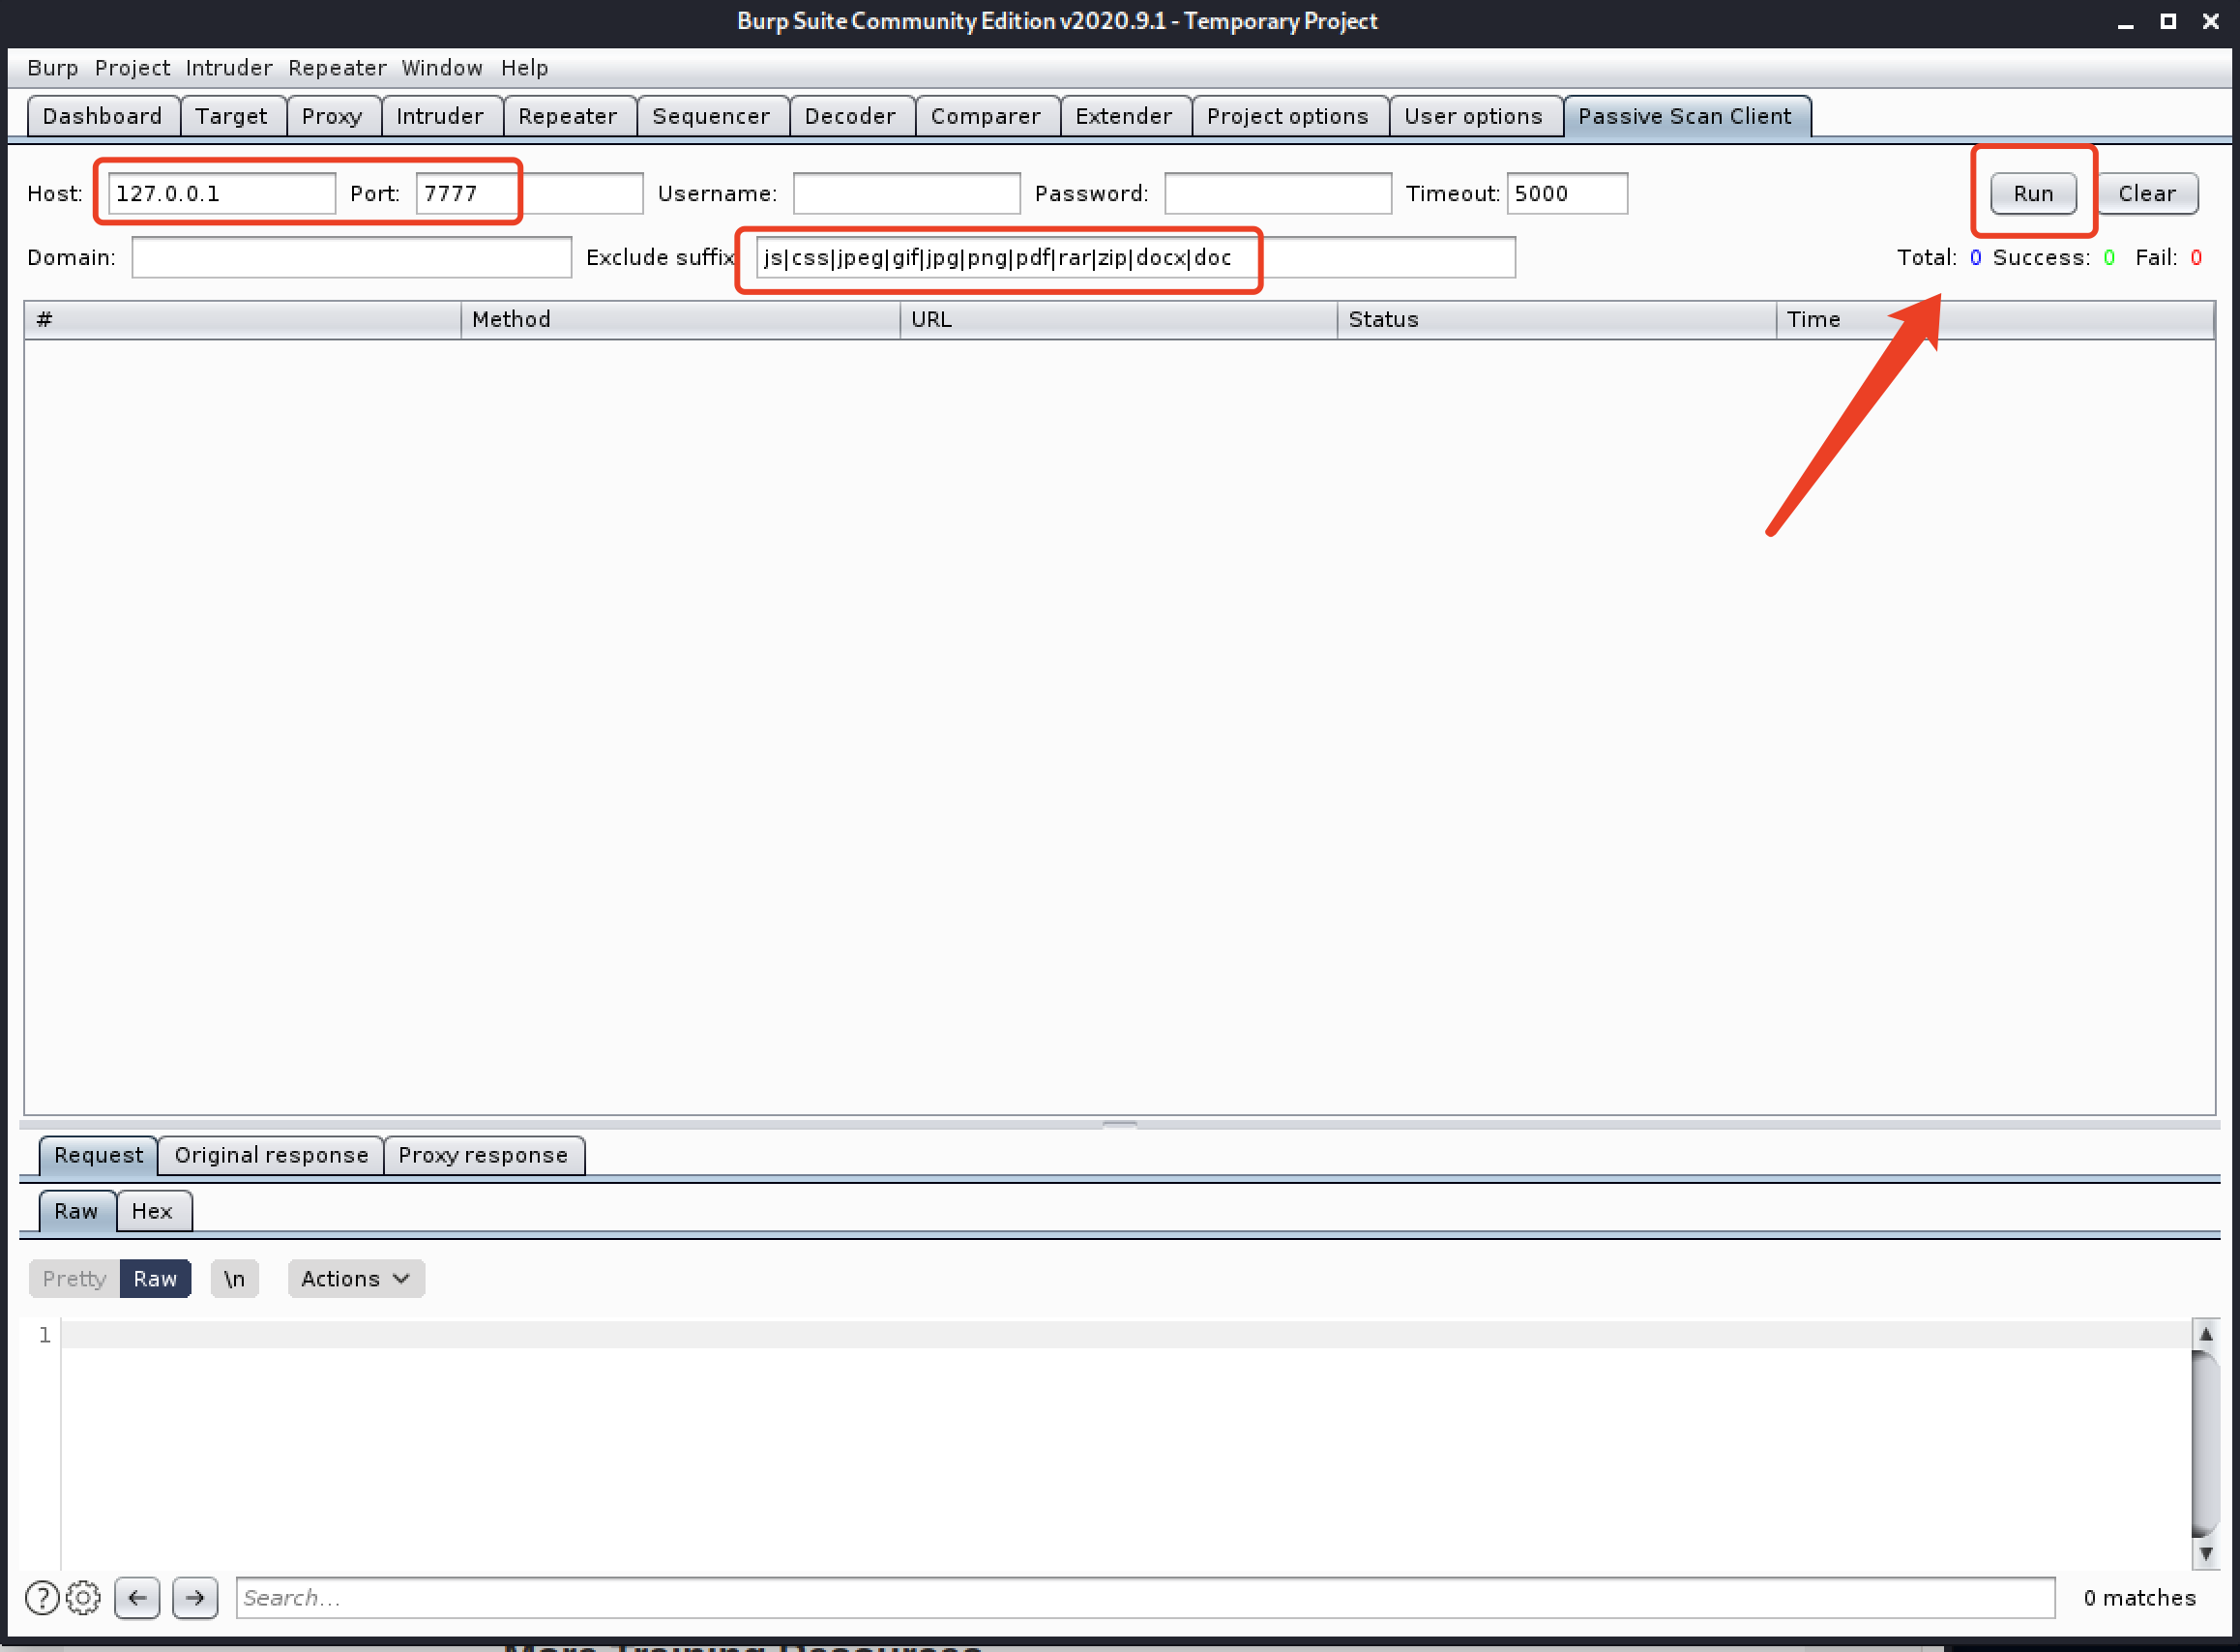Select the Hex sub-tab
The image size is (2240, 1652).
[151, 1211]
